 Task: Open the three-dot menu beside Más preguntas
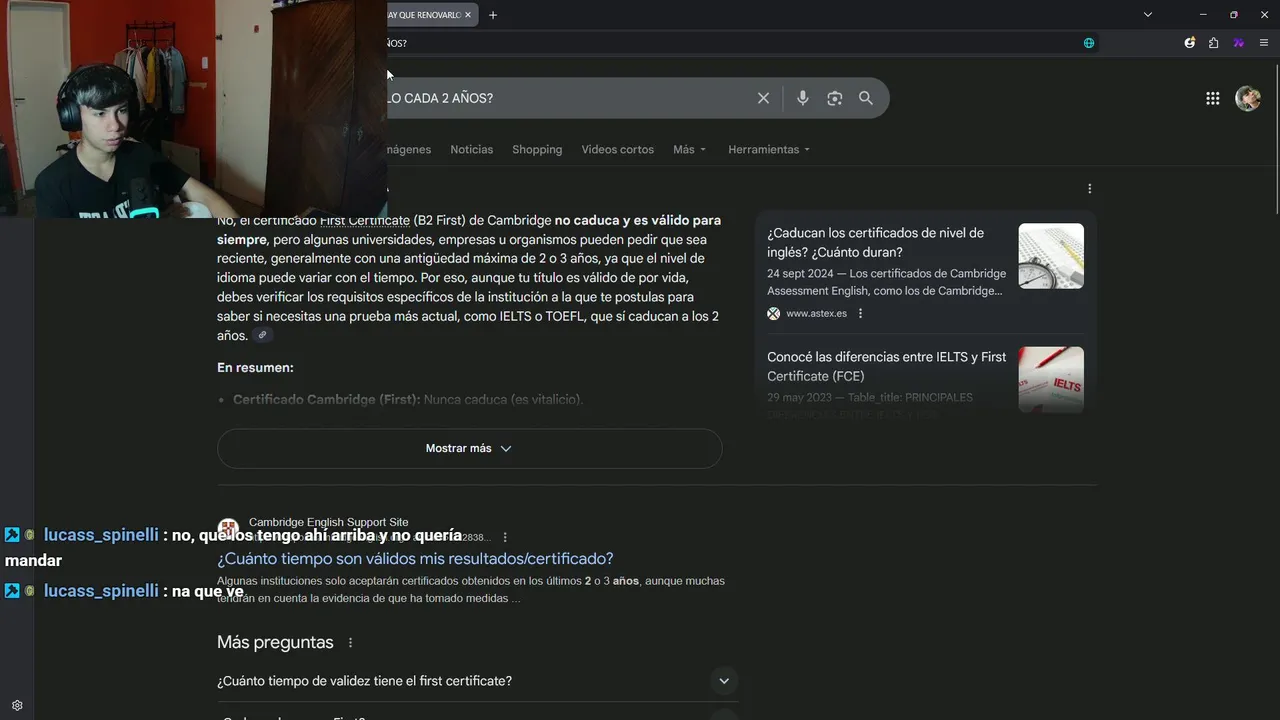pos(350,642)
